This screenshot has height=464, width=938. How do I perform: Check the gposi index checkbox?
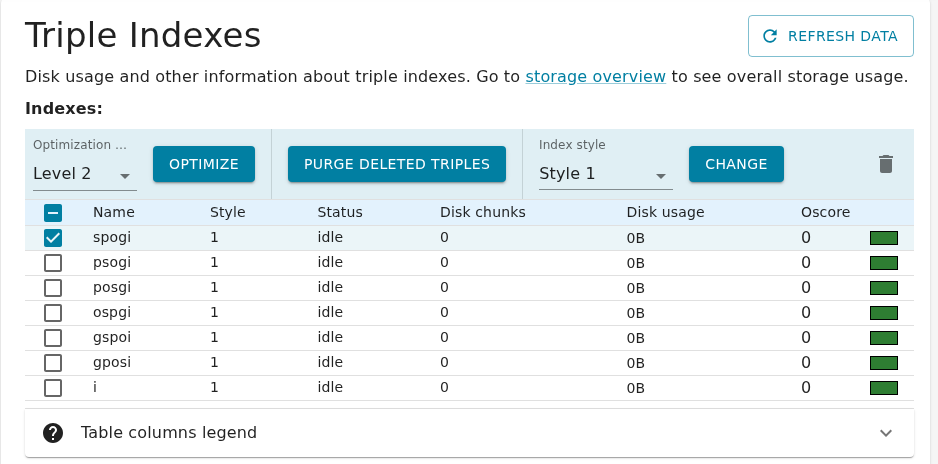pyautogui.click(x=53, y=363)
